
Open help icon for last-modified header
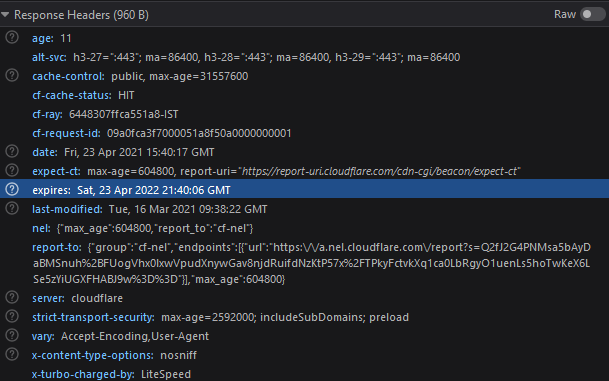click(12, 209)
